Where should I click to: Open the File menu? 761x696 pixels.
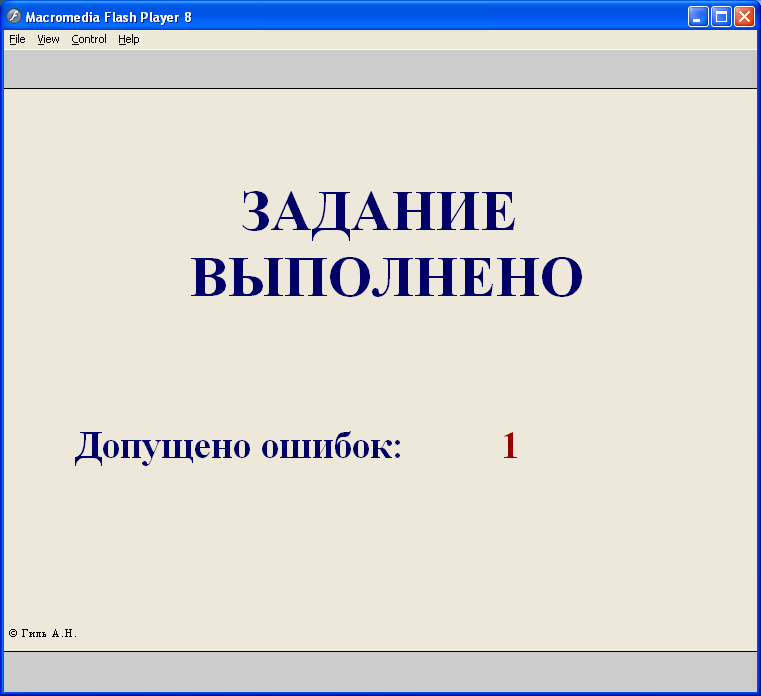[17, 39]
